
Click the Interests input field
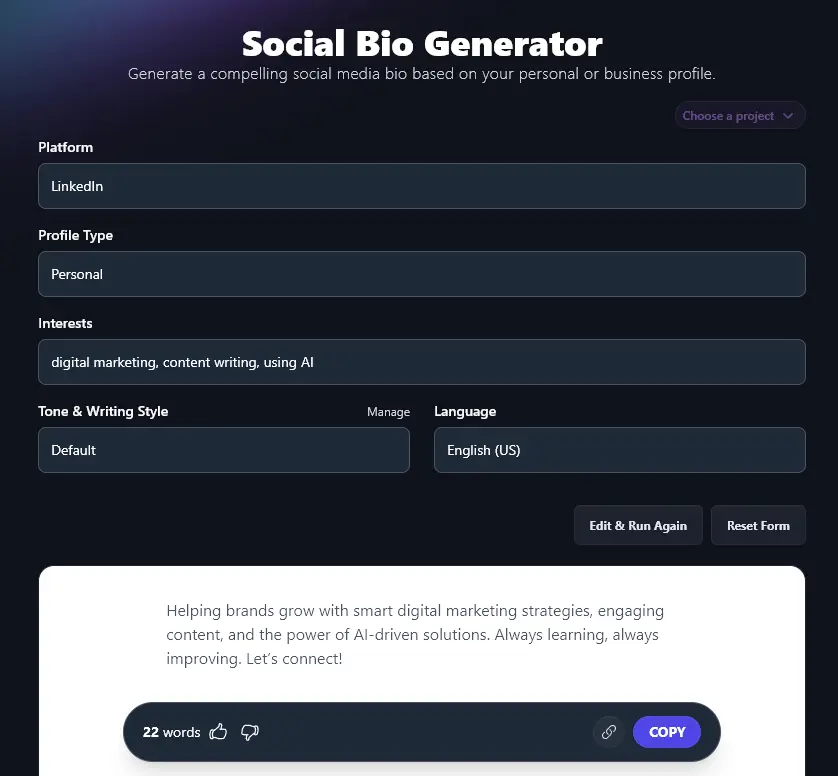coord(421,362)
